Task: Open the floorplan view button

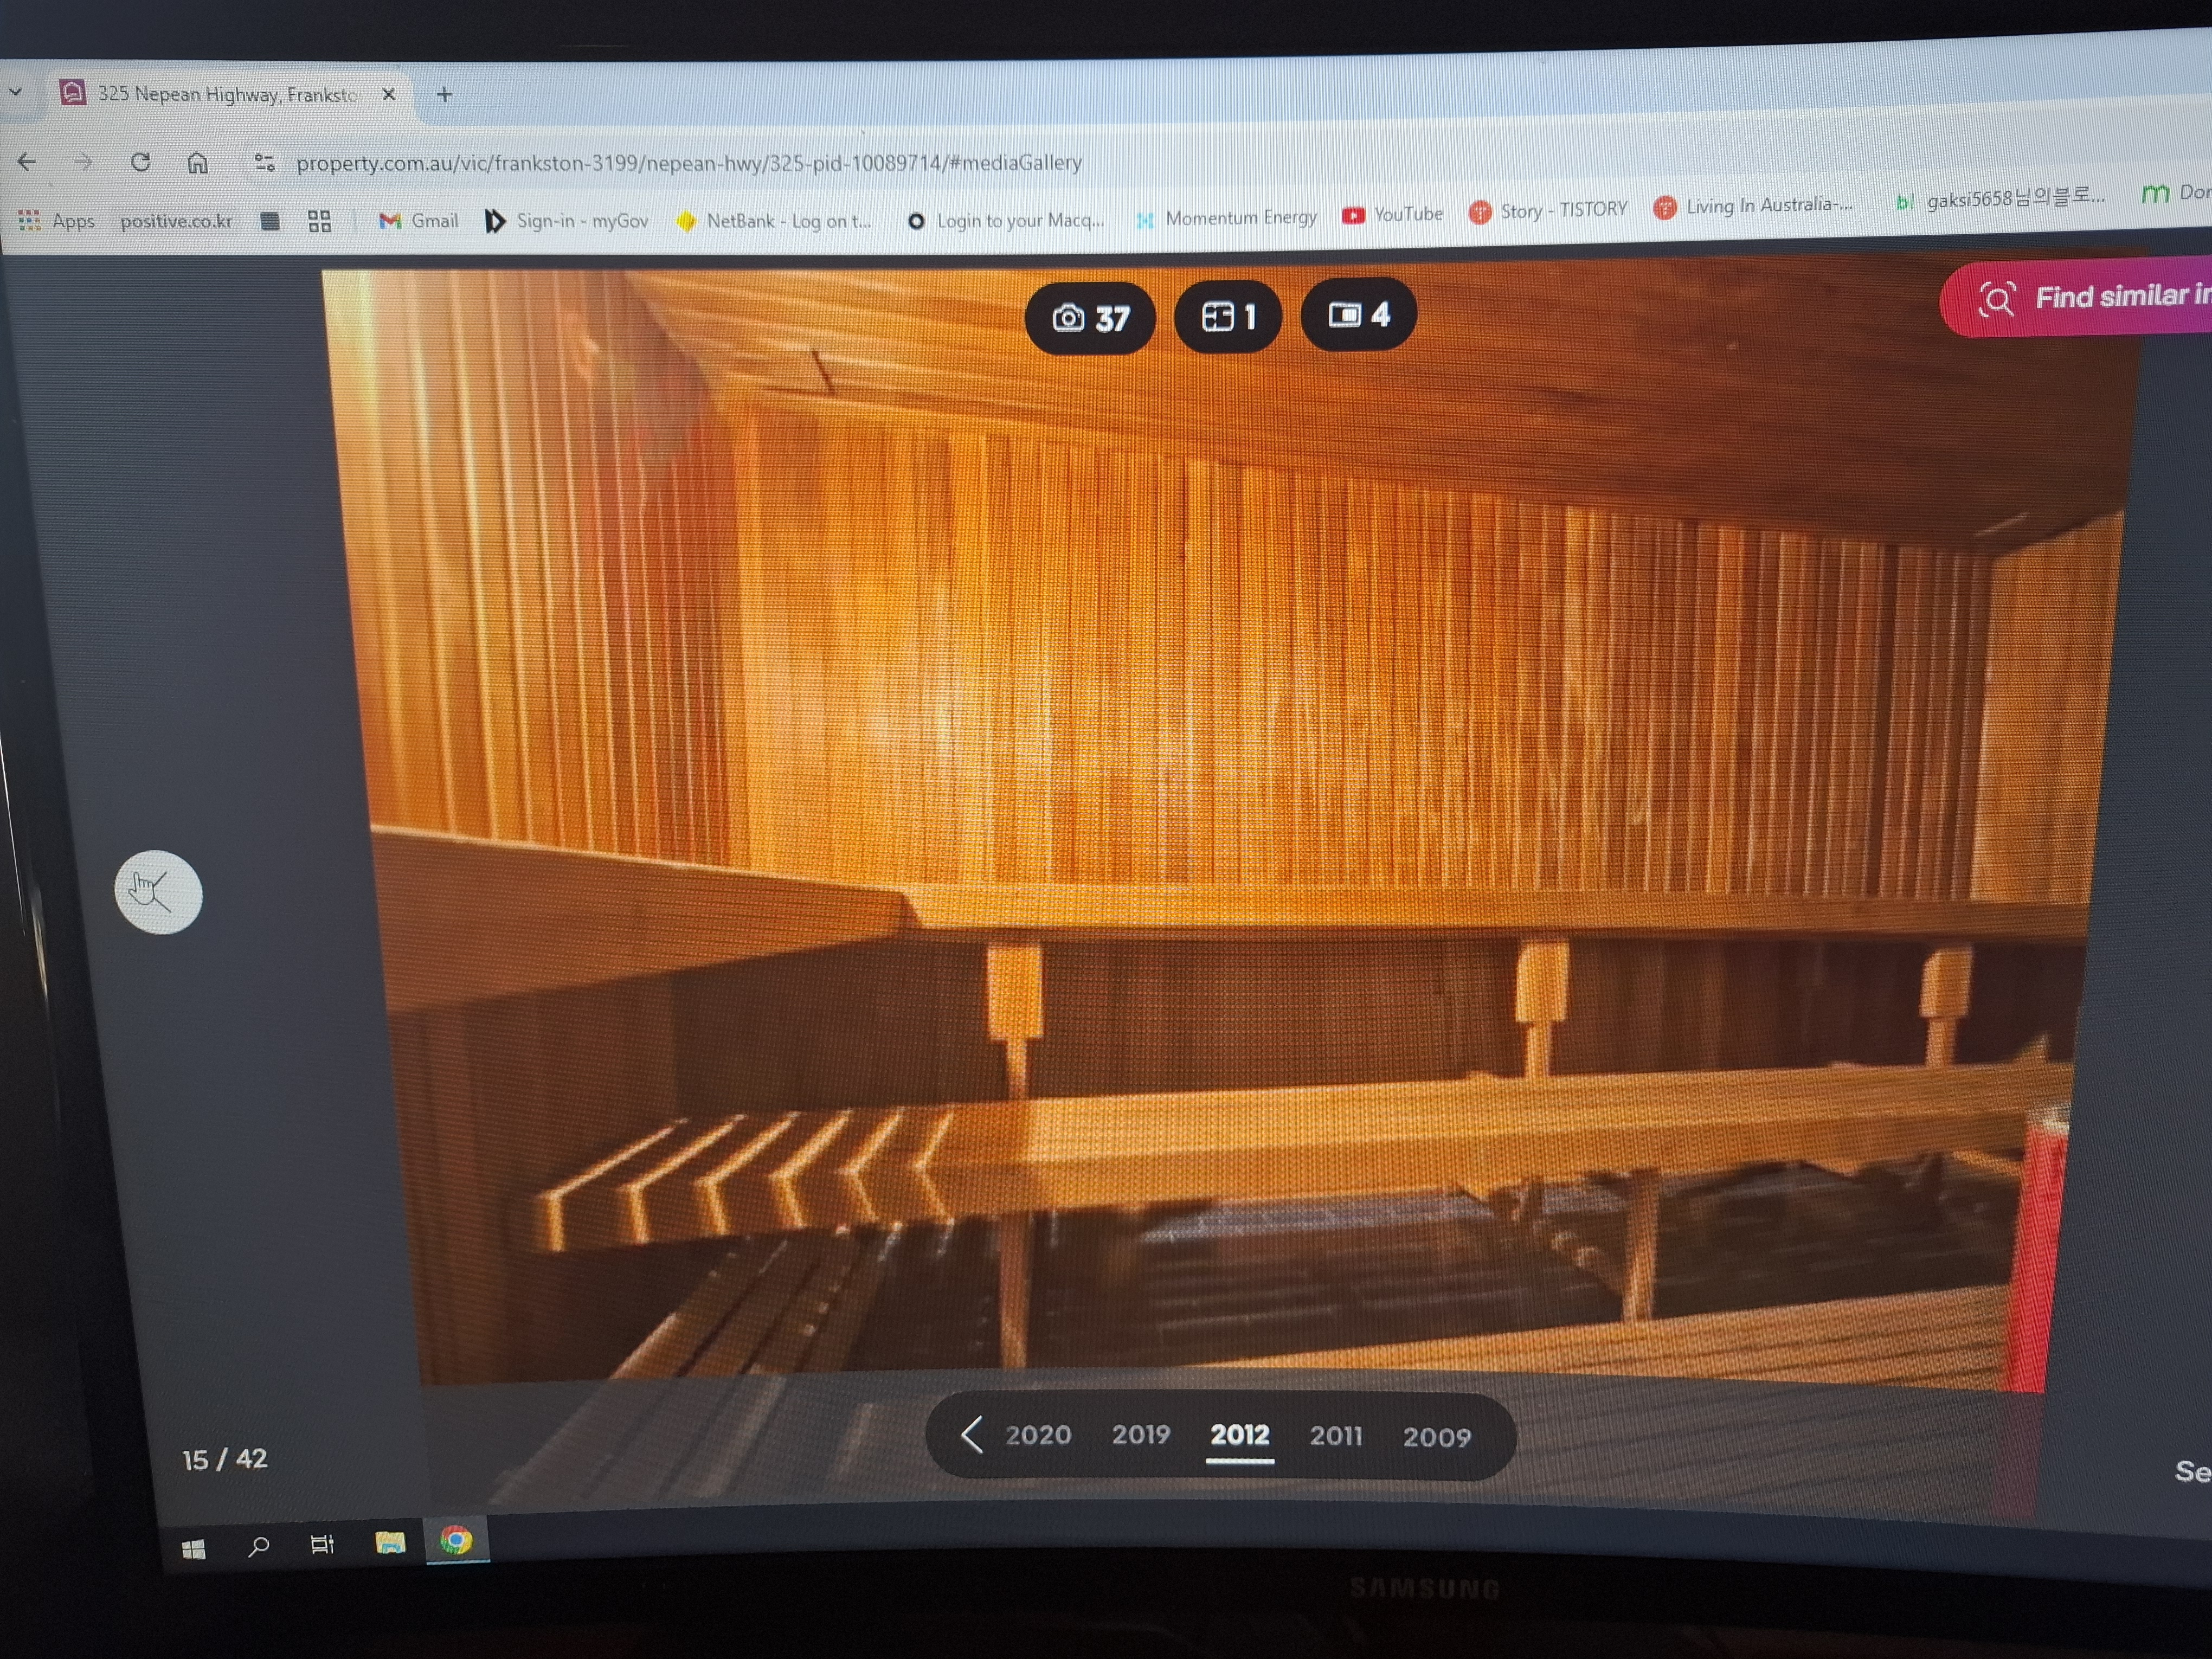Action: pos(1228,317)
